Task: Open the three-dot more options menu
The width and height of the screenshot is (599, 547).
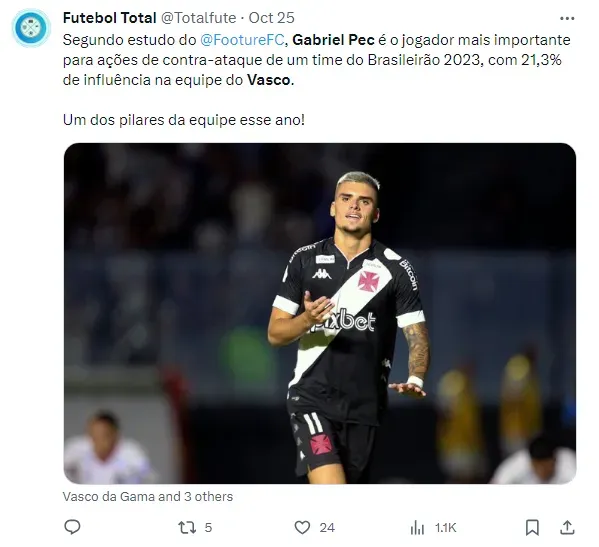Action: 567,18
